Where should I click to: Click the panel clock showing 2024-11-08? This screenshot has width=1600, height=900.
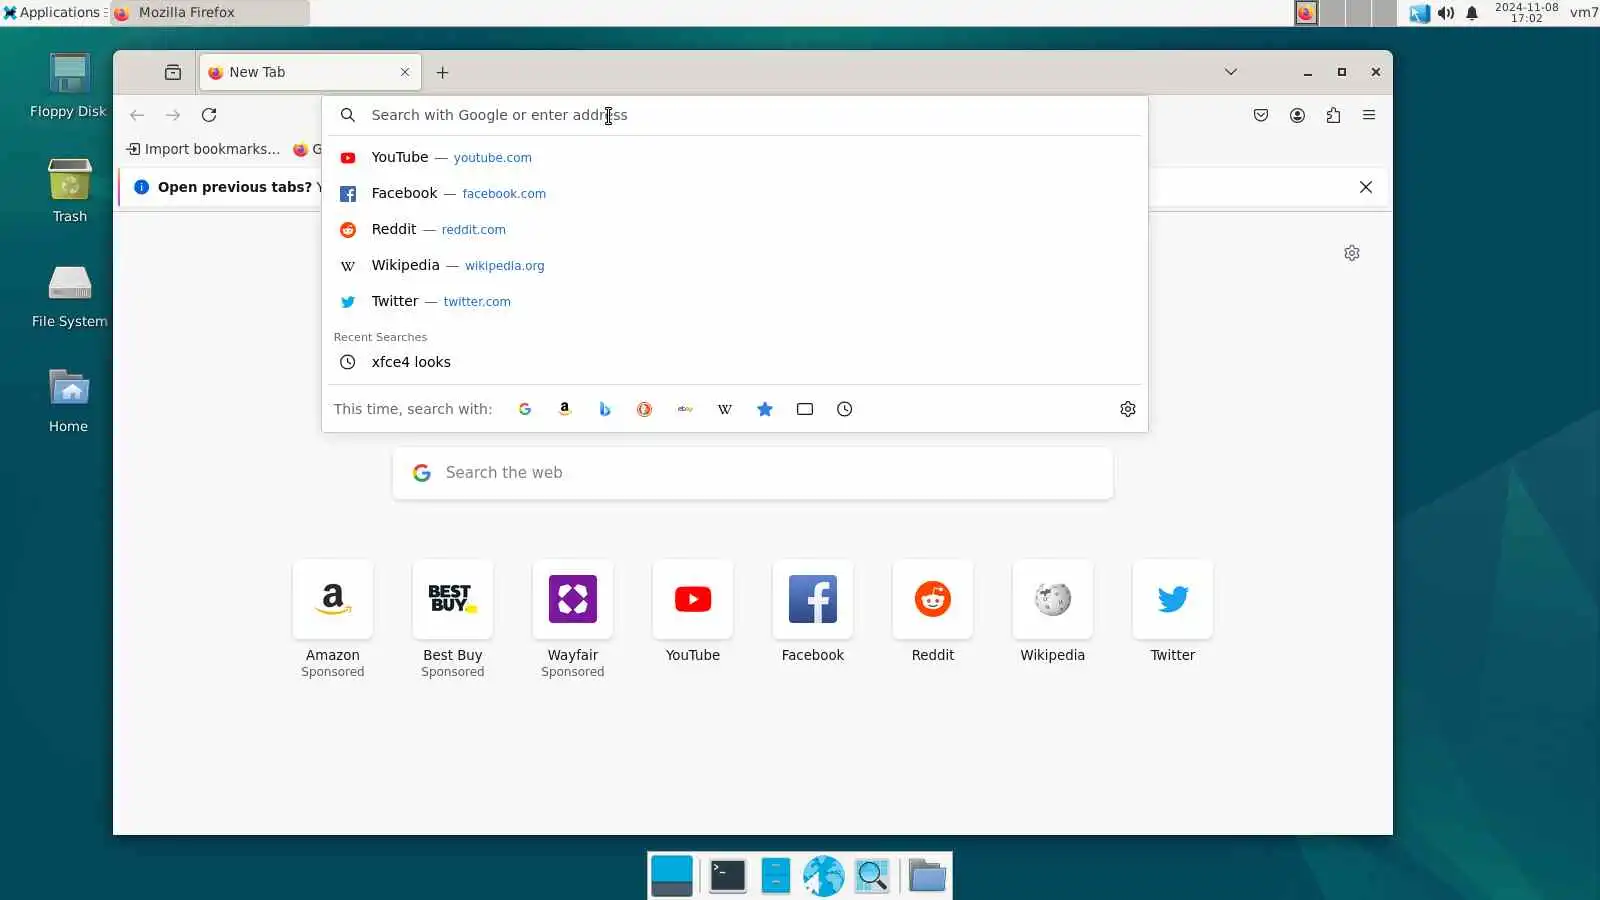tap(1526, 12)
